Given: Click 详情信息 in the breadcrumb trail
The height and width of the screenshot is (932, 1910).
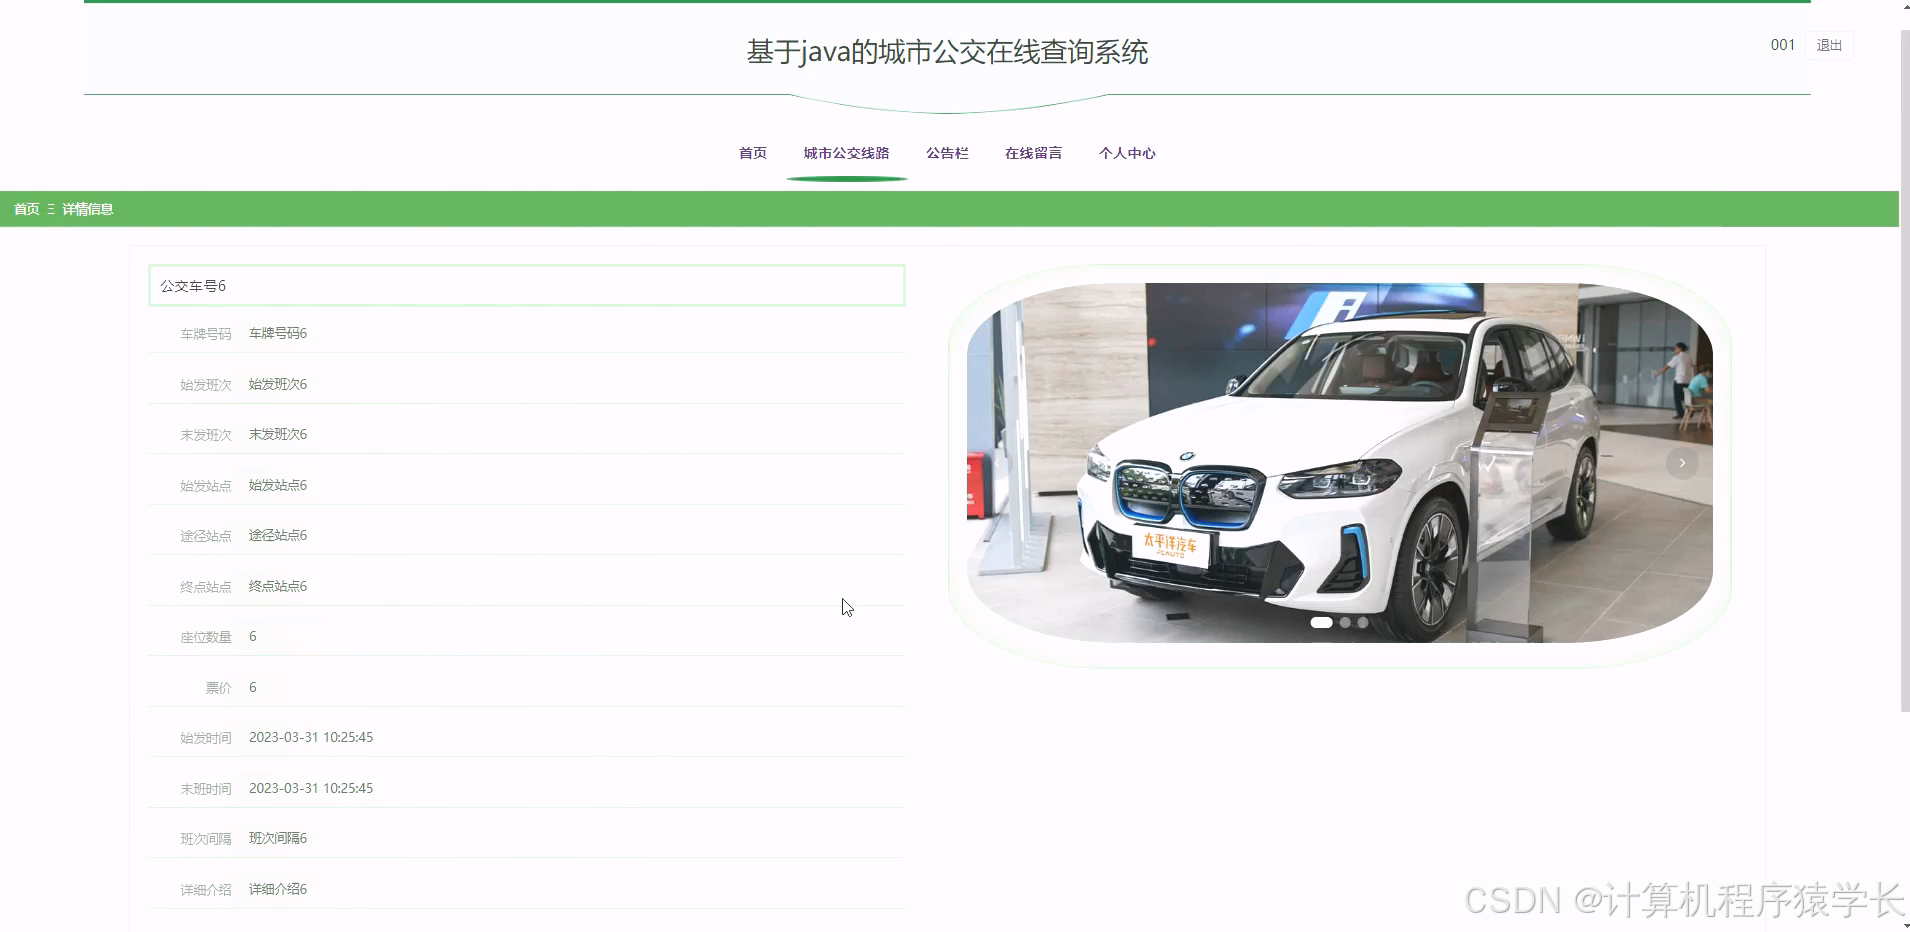Looking at the screenshot, I should click(86, 209).
